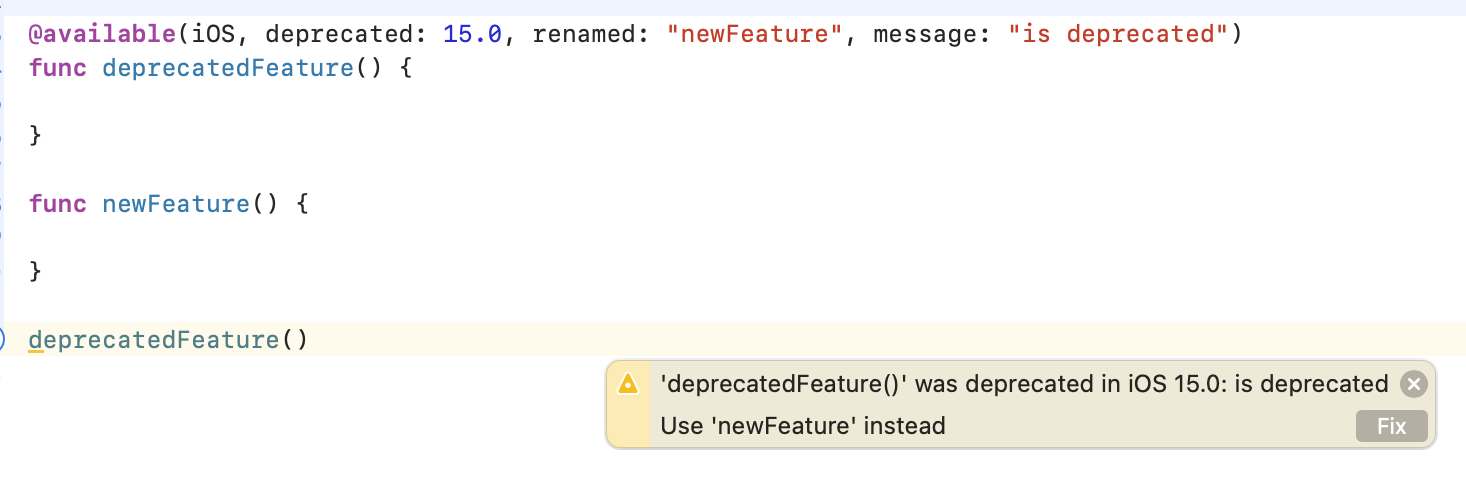Click the func deprecatedFeature() declaration name
This screenshot has width=1466, height=484.
228,69
